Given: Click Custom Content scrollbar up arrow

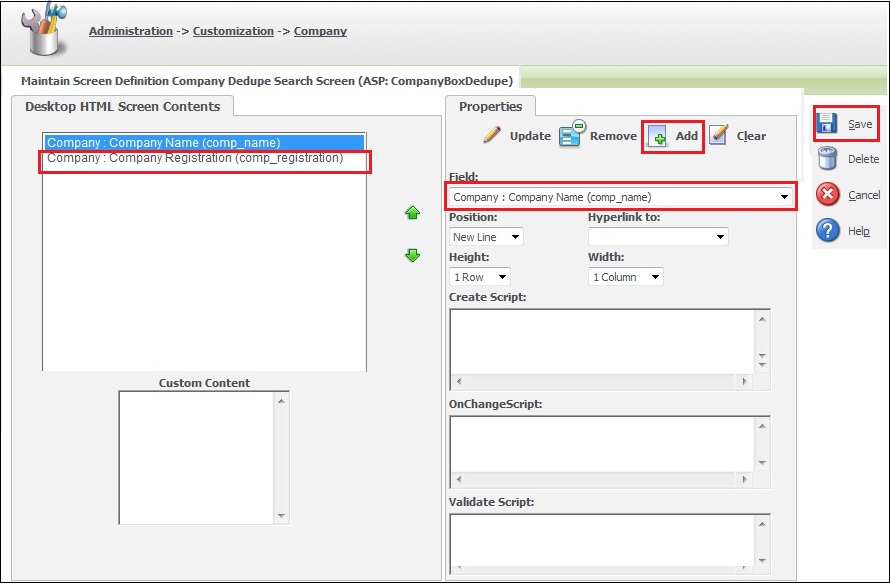Looking at the screenshot, I should tap(282, 401).
